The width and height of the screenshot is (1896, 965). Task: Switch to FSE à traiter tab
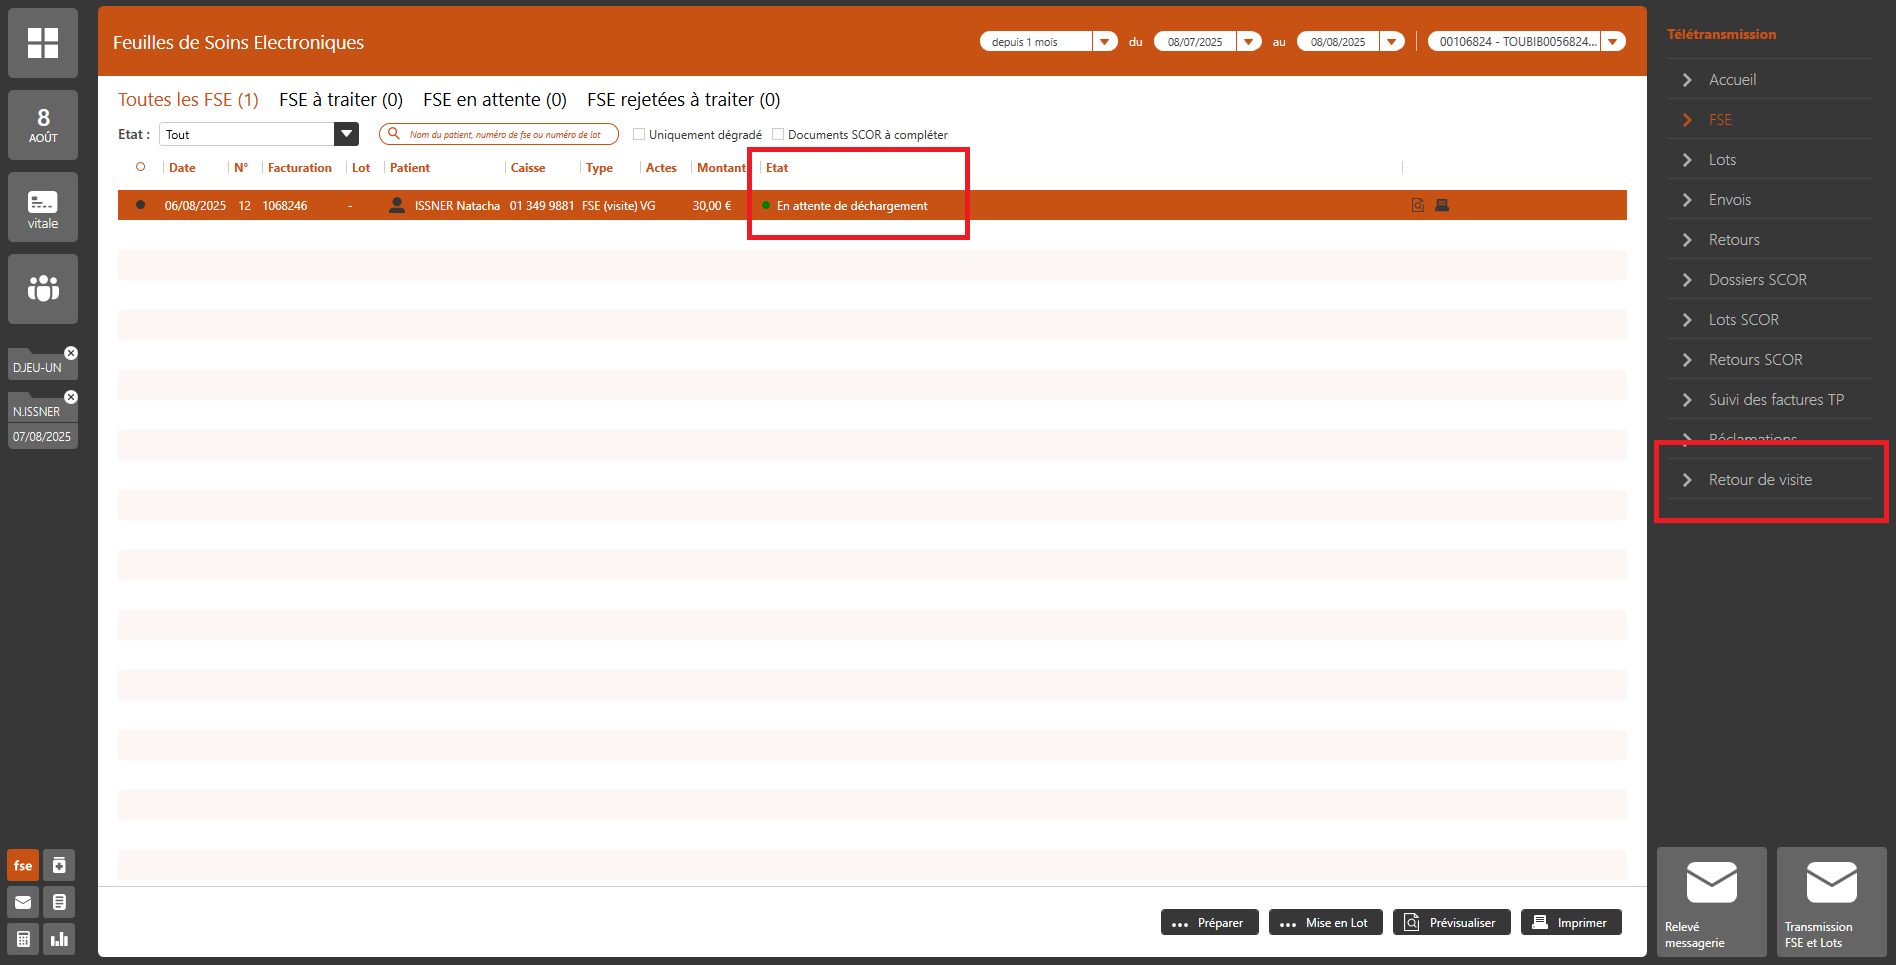click(x=340, y=100)
